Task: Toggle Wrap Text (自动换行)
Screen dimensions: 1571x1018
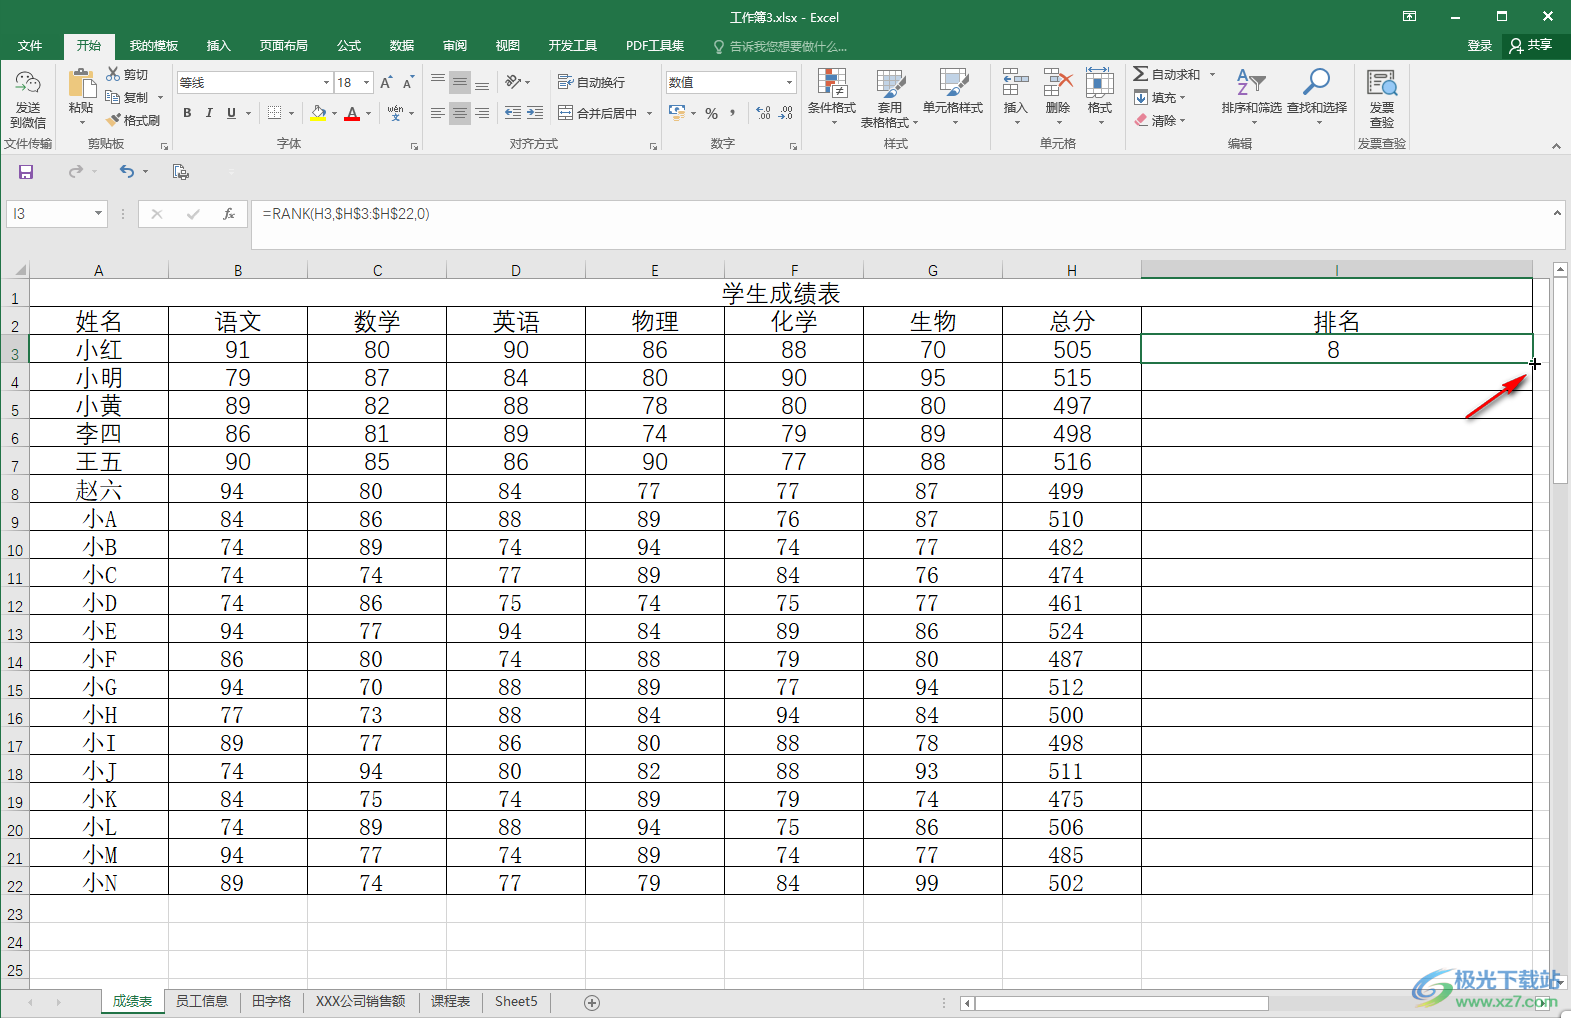Action: tap(591, 82)
